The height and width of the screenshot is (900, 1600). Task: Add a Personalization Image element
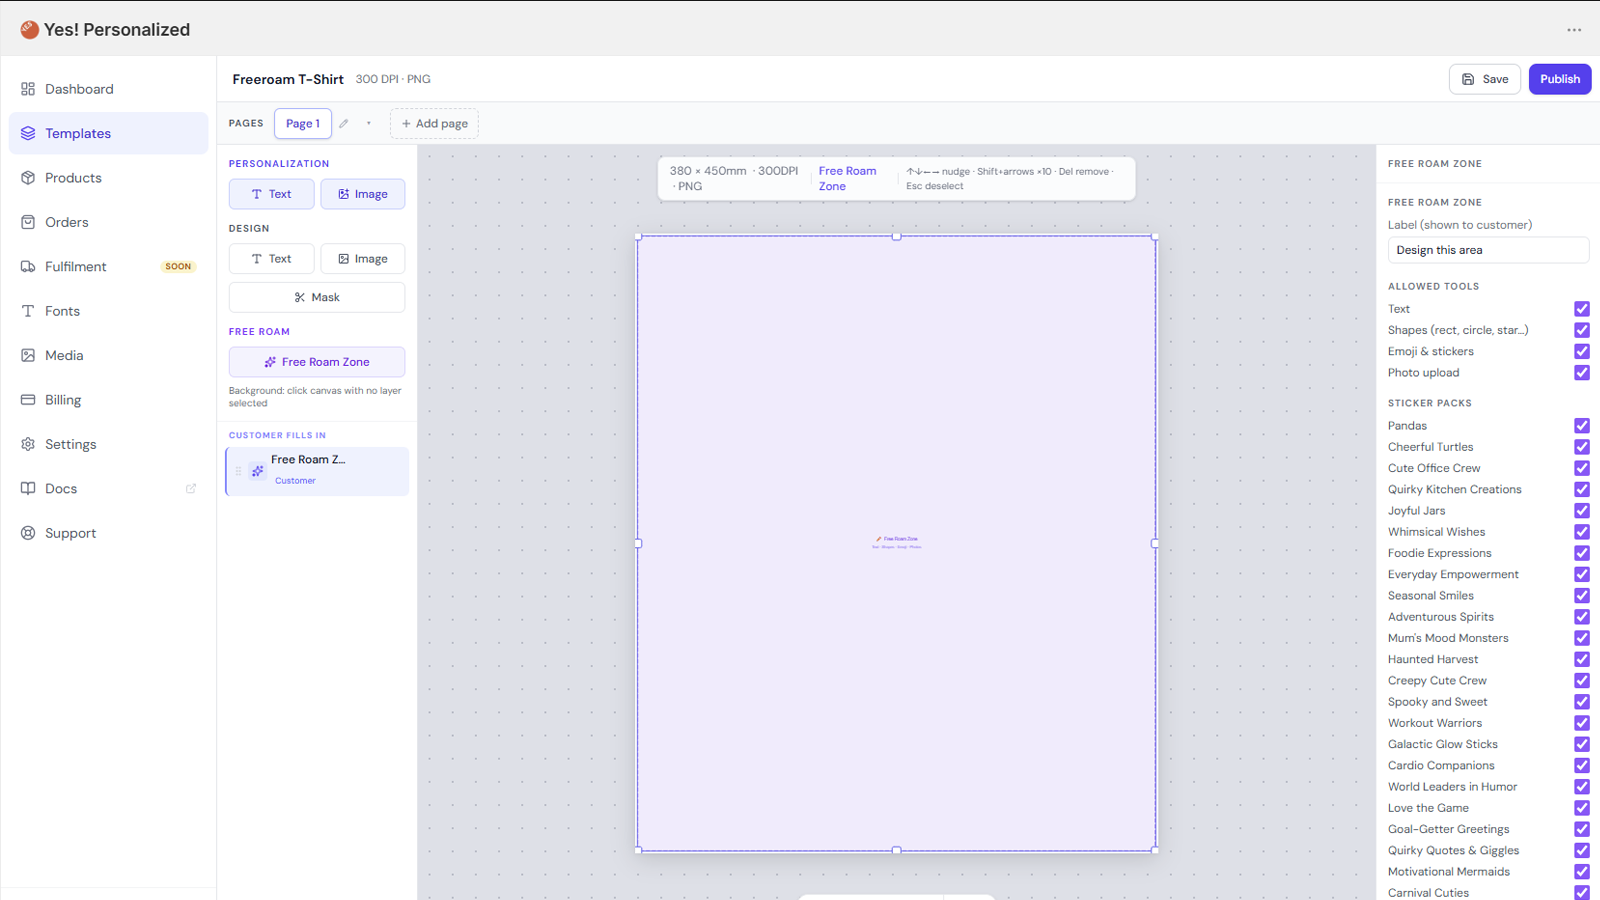[x=363, y=194]
